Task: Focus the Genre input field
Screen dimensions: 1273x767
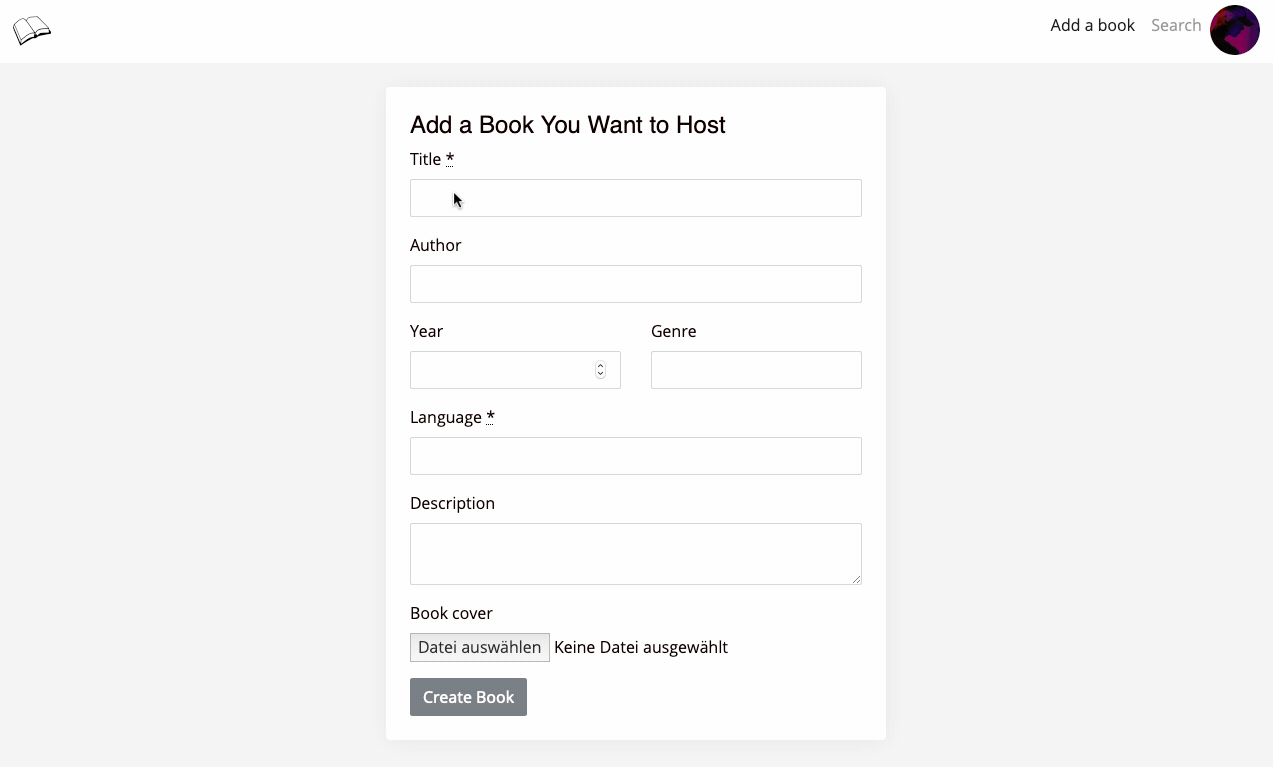Action: (x=755, y=369)
